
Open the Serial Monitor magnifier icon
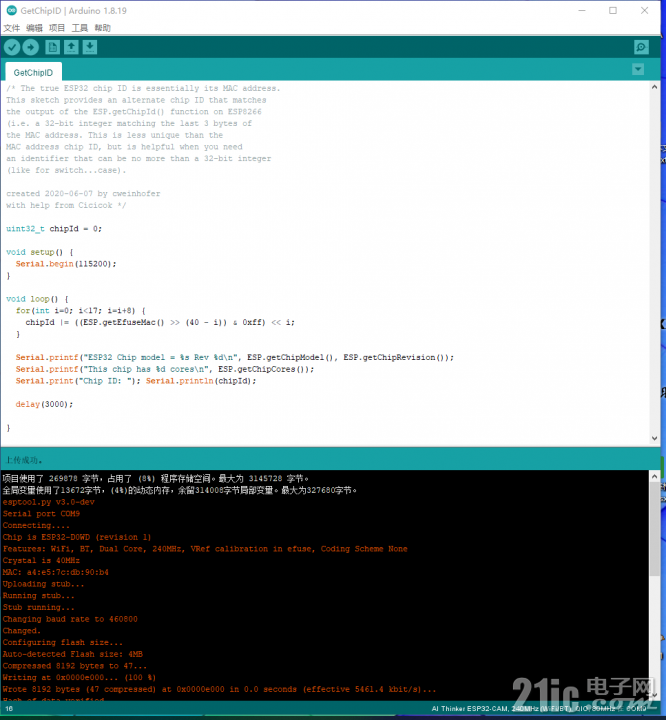[641, 47]
